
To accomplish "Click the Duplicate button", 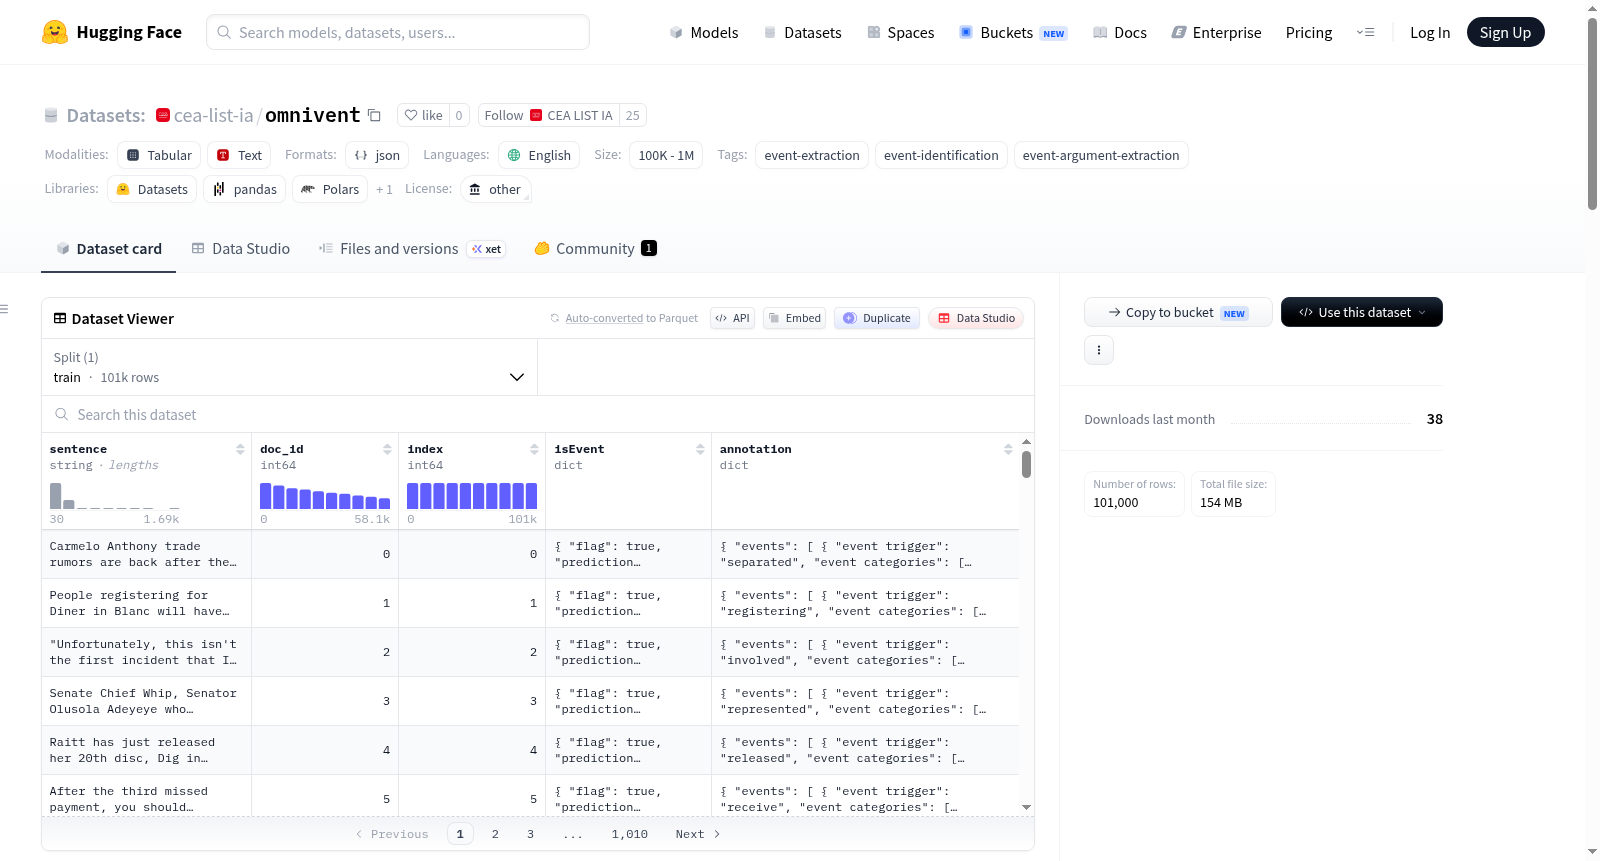I will 877,318.
